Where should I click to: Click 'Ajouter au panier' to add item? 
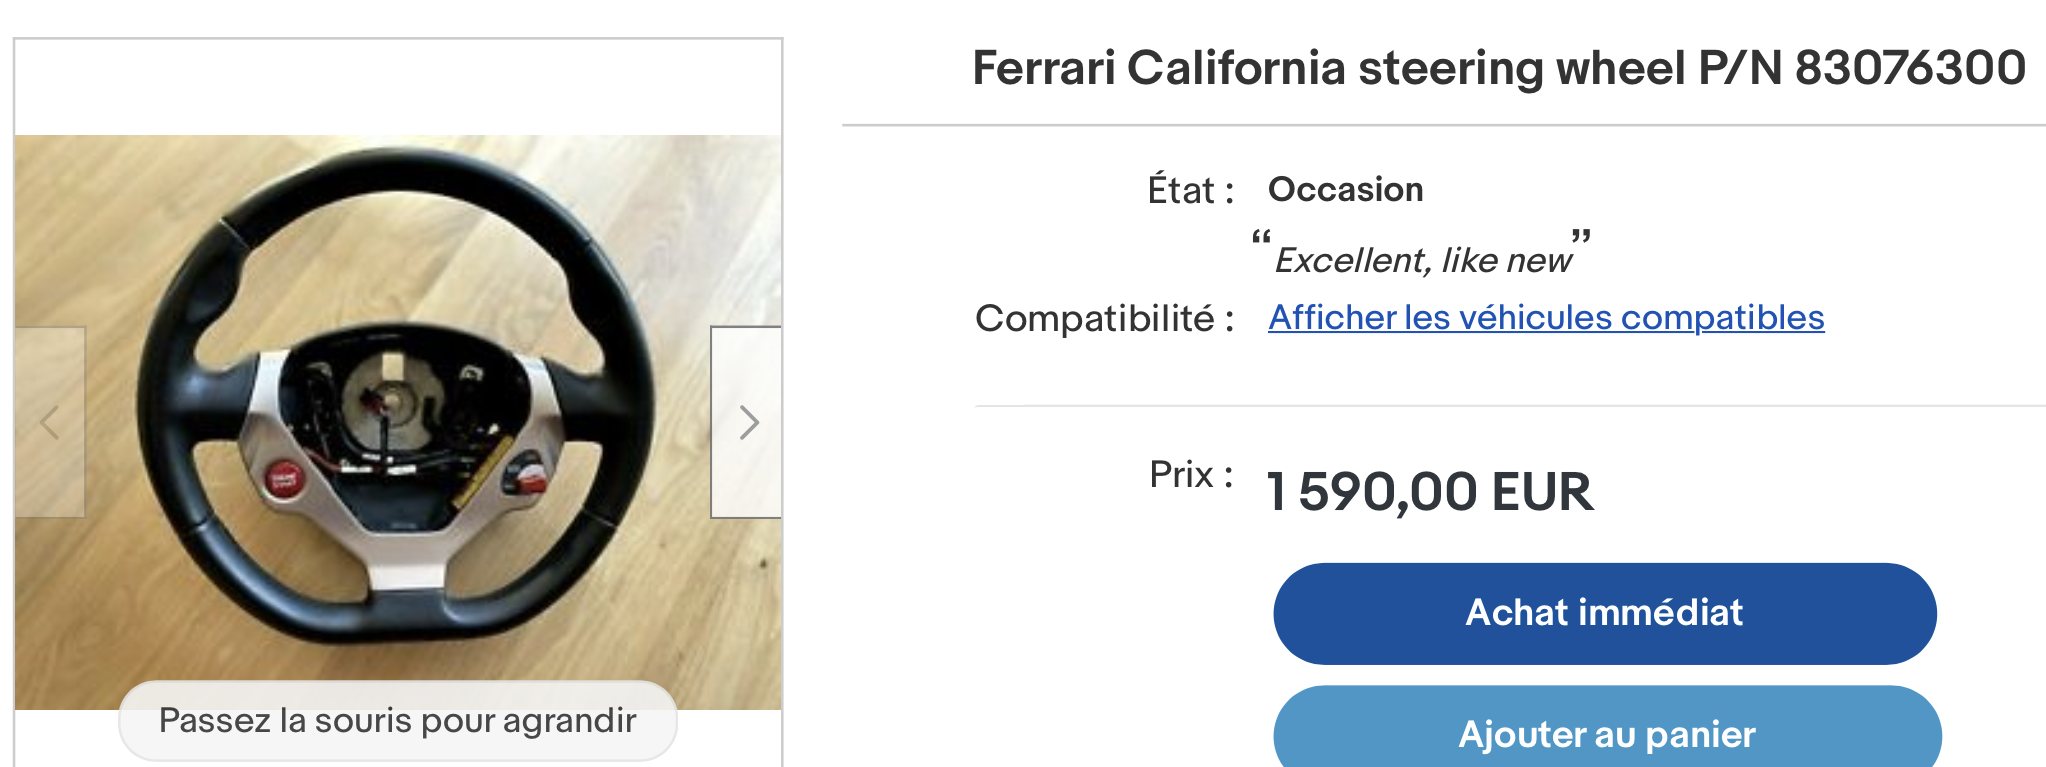click(1606, 734)
